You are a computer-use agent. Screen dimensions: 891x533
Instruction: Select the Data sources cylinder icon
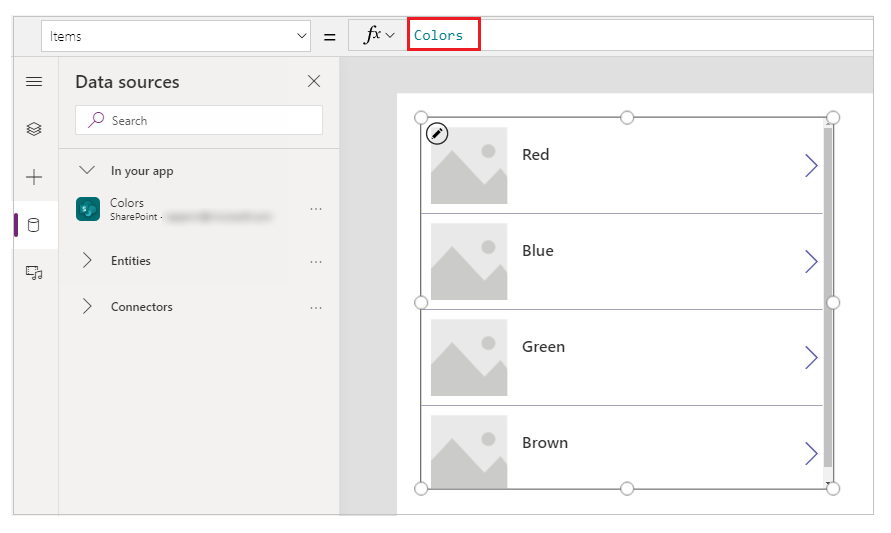coord(34,225)
